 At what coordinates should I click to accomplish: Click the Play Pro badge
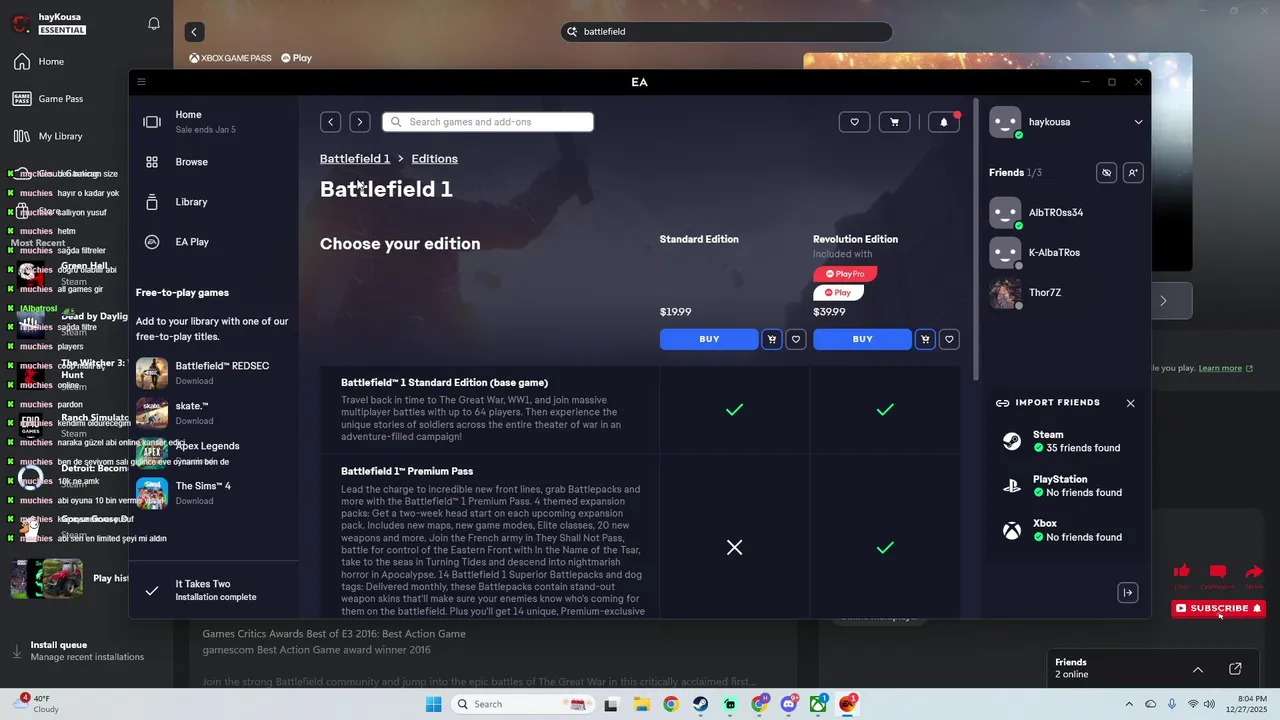click(845, 274)
